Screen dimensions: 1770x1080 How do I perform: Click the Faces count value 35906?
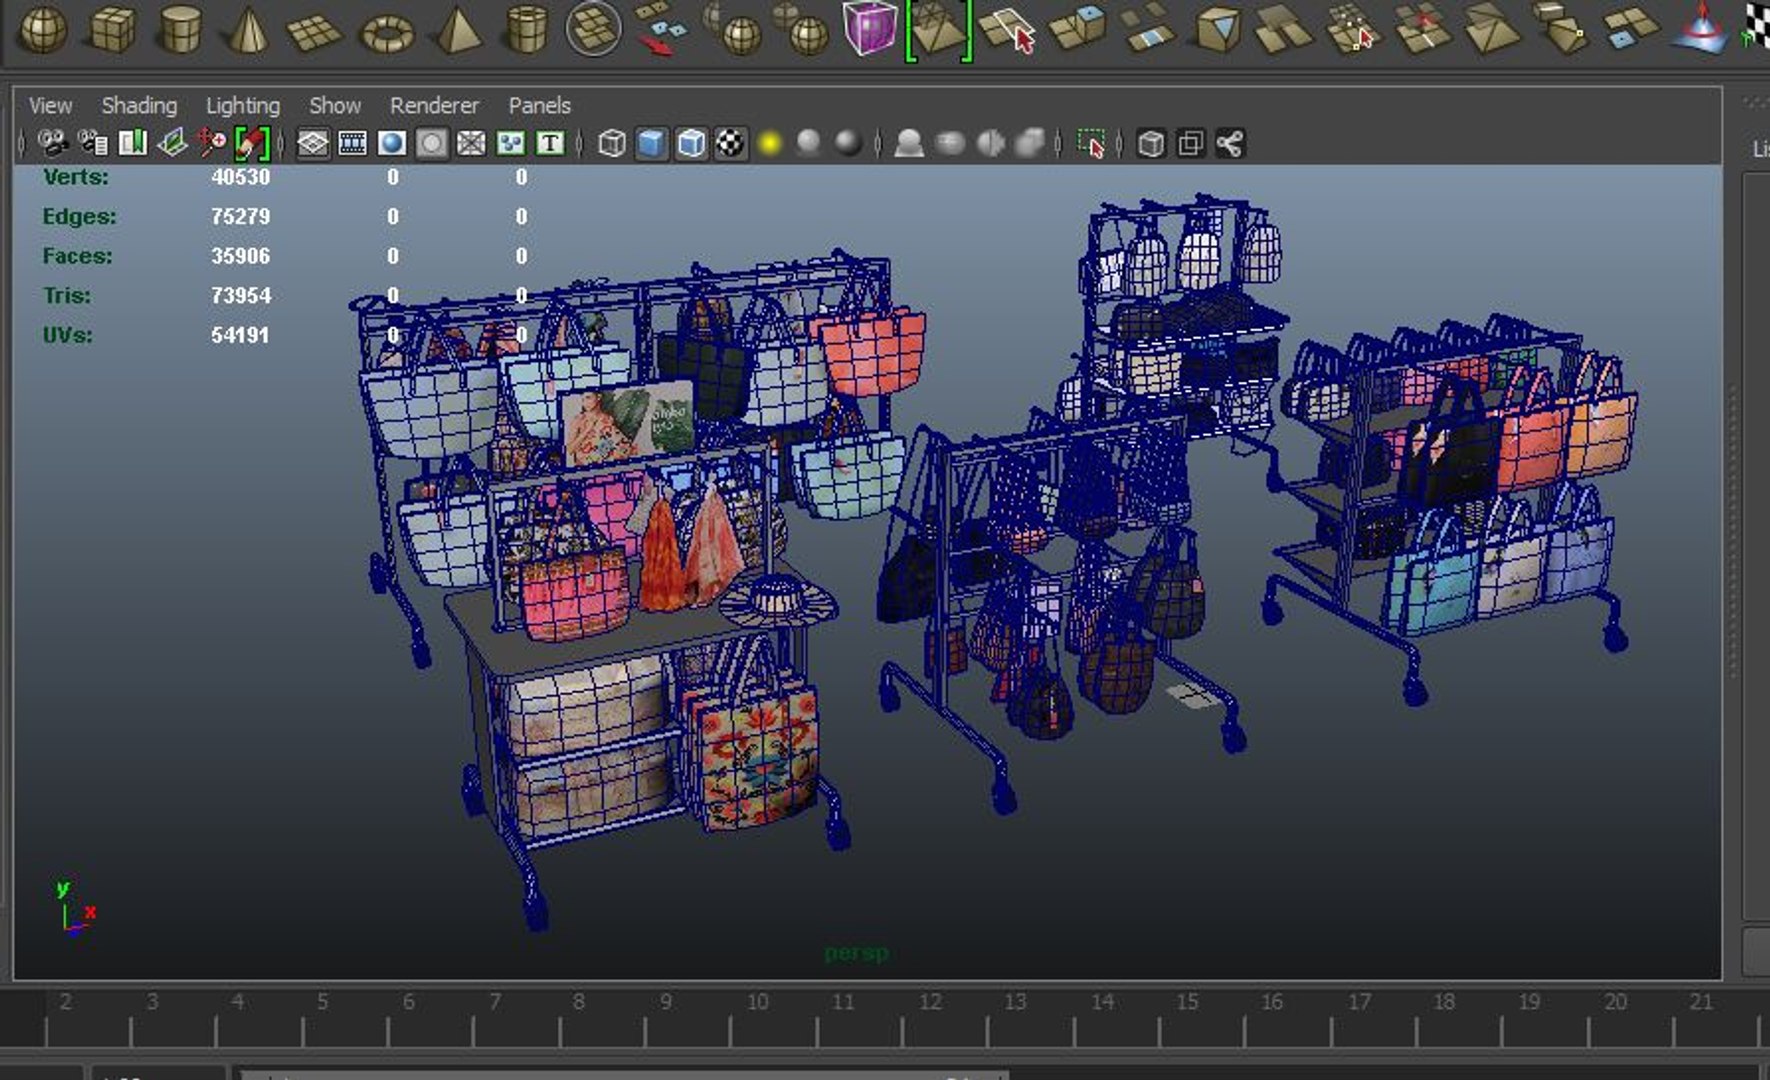241,256
